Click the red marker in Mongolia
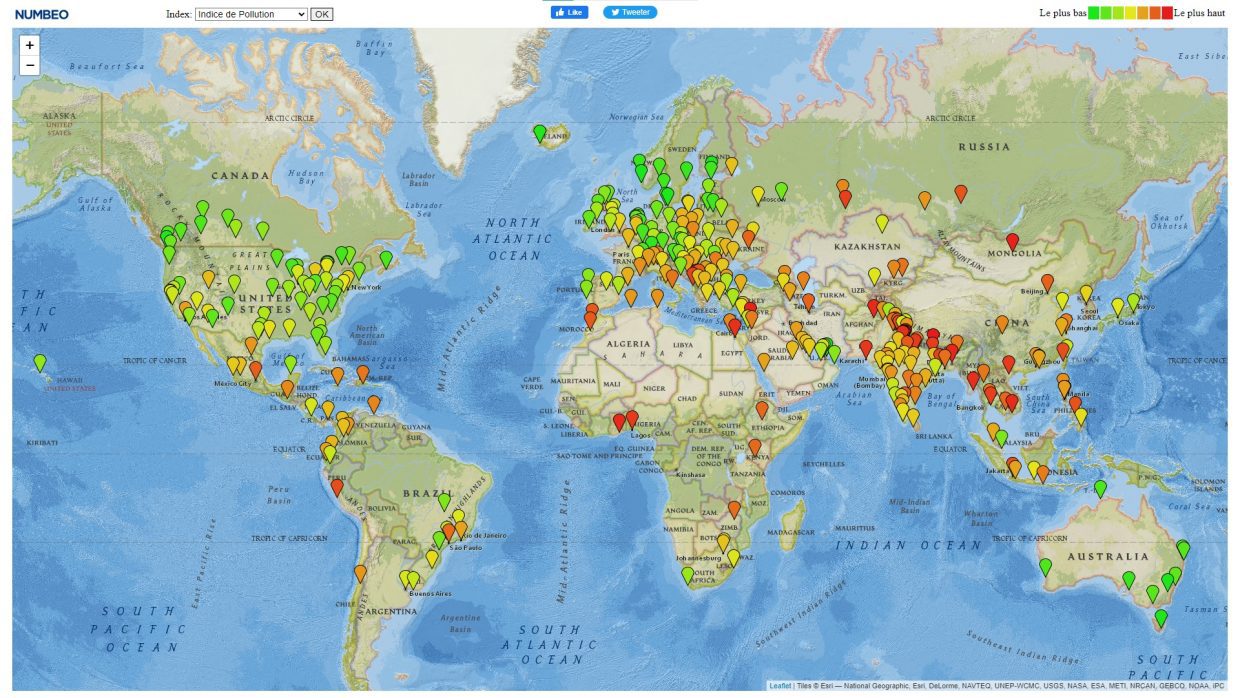The width and height of the screenshot is (1240, 698). pyautogui.click(x=1012, y=241)
